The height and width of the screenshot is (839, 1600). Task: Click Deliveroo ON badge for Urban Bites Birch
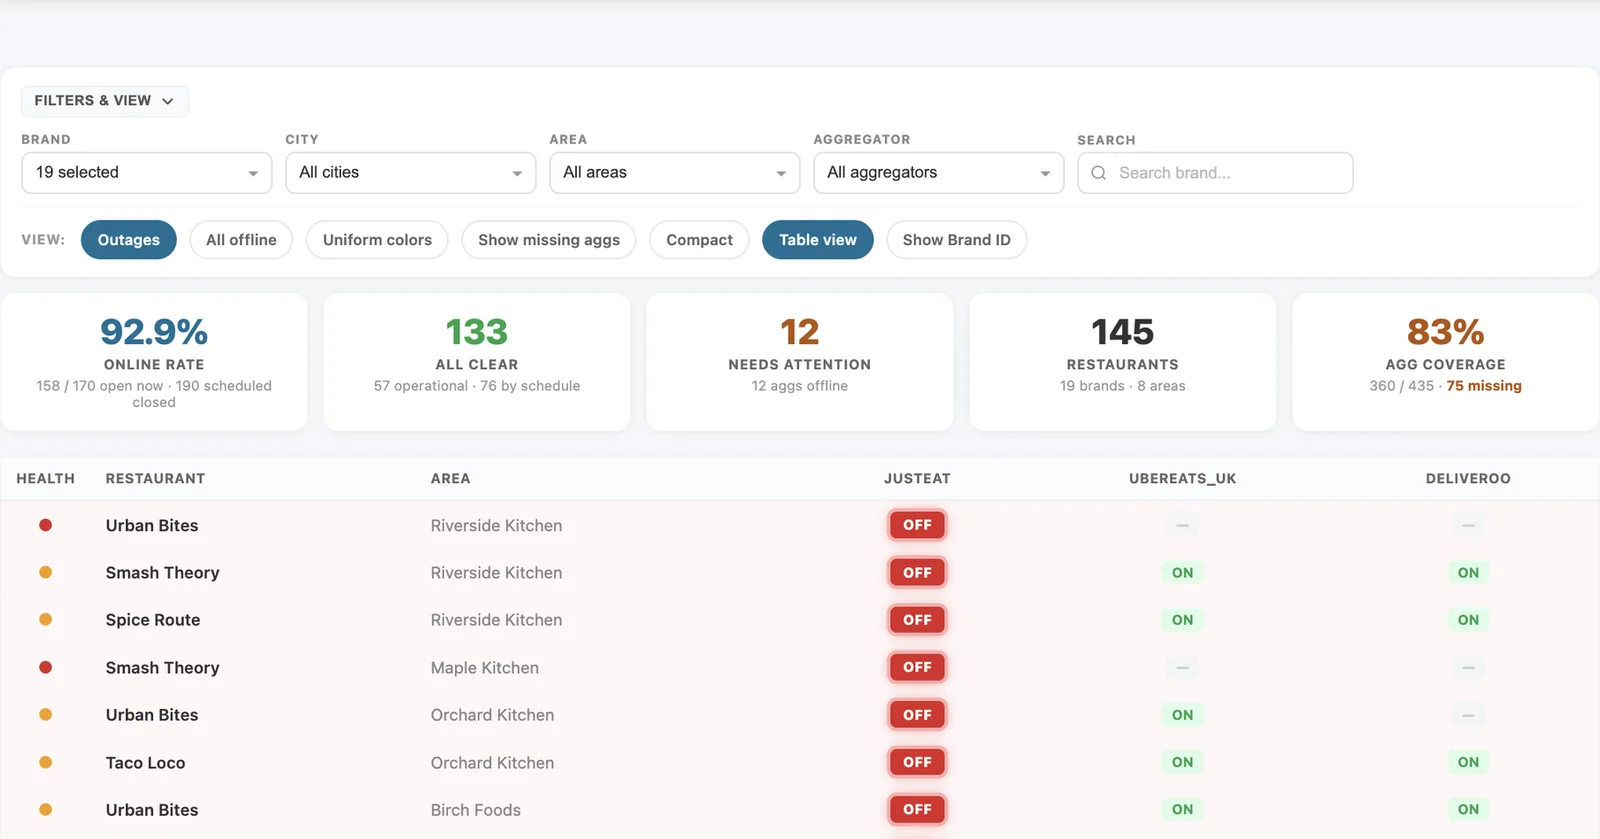(x=1468, y=809)
